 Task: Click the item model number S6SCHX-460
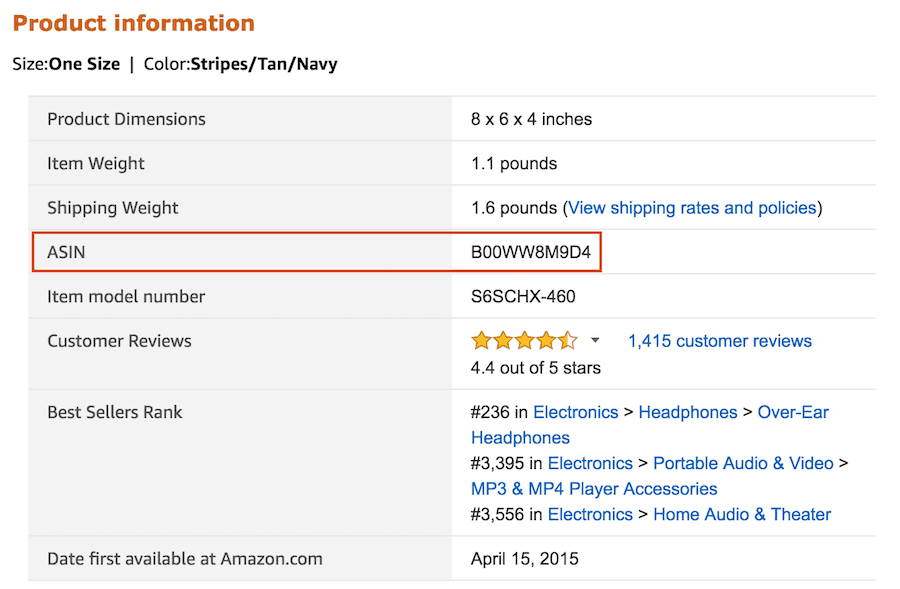pyautogui.click(x=523, y=296)
